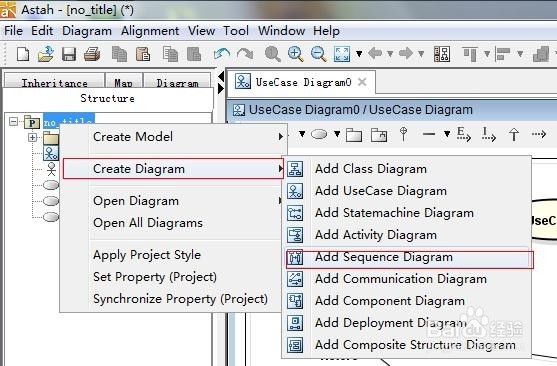Choose Add Communication Diagram

tap(407, 279)
